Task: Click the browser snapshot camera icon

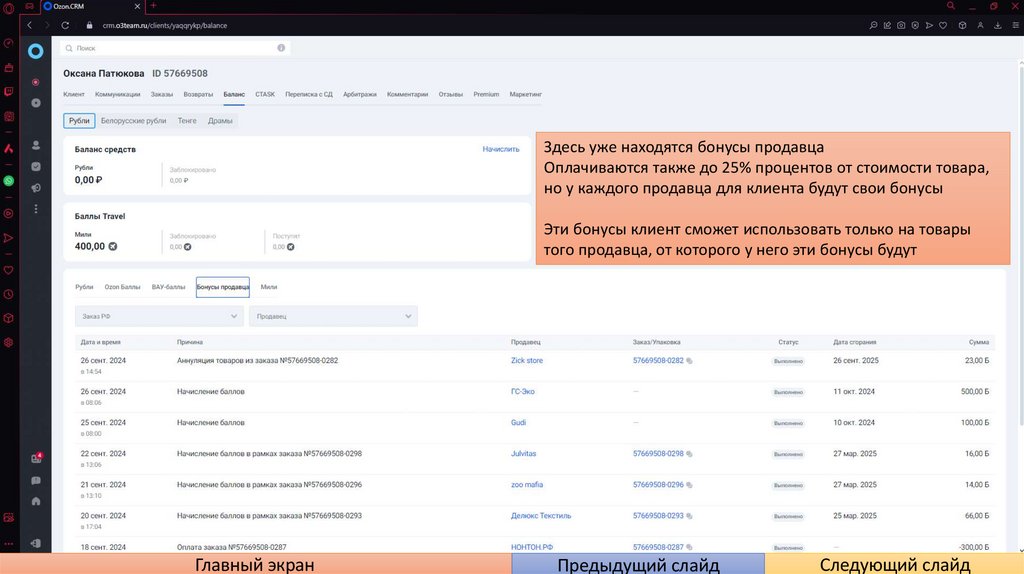Action: (x=901, y=25)
